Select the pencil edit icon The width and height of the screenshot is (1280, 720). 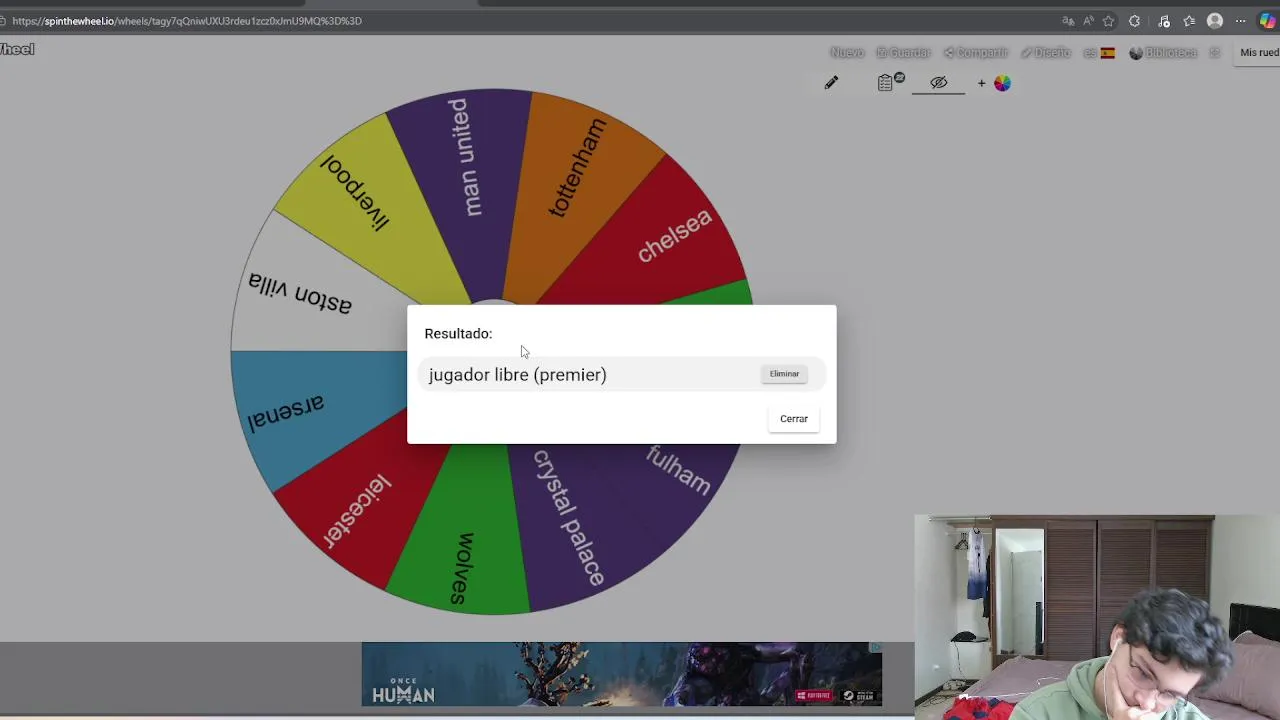(x=831, y=83)
